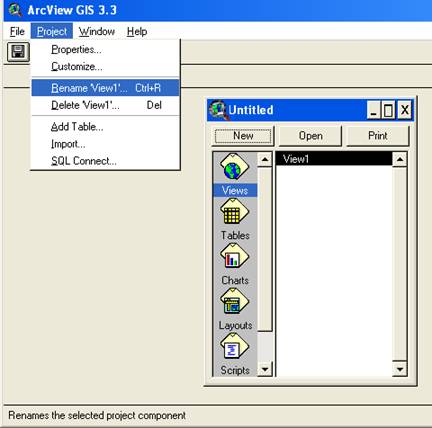Click the Print button in project window
Image resolution: width=432 pixels, height=428 pixels.
[378, 136]
